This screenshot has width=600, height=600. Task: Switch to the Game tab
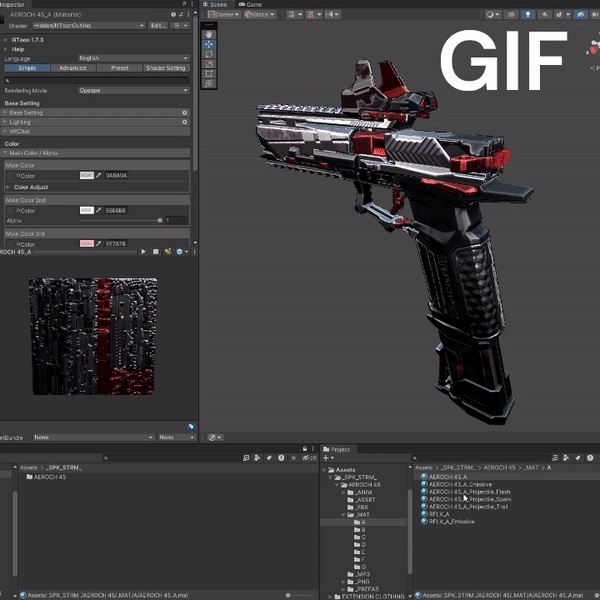(x=250, y=4)
